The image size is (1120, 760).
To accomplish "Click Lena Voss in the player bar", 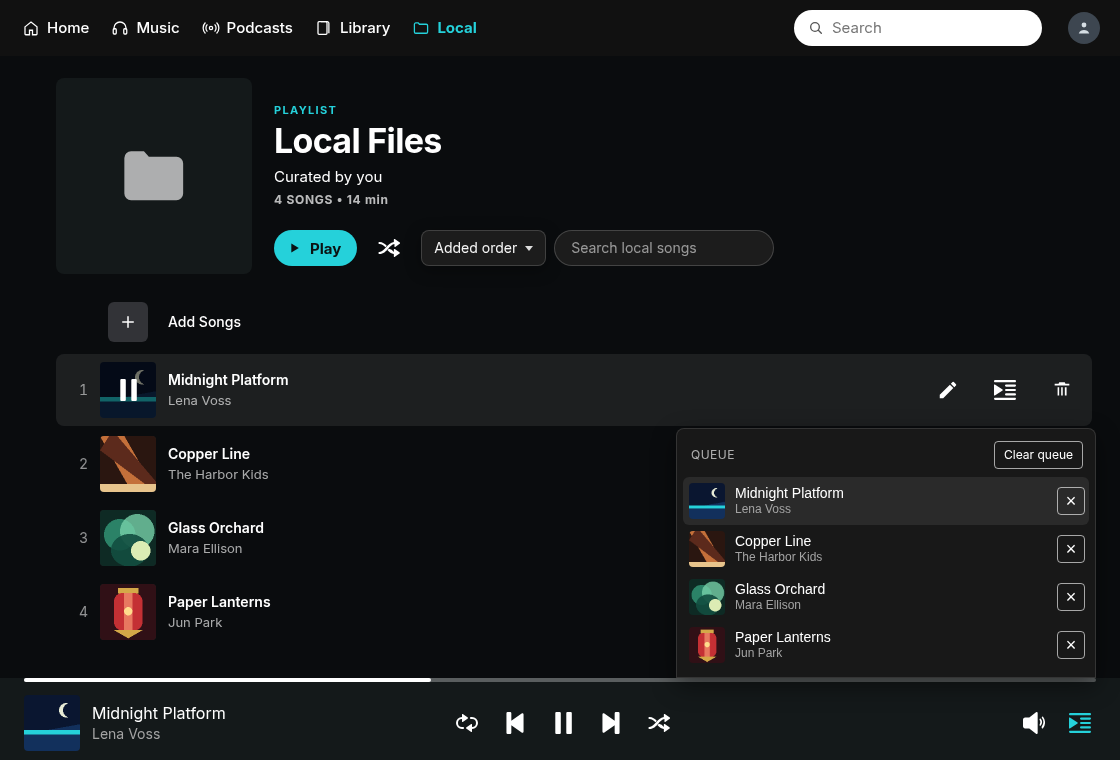I will tap(126, 734).
